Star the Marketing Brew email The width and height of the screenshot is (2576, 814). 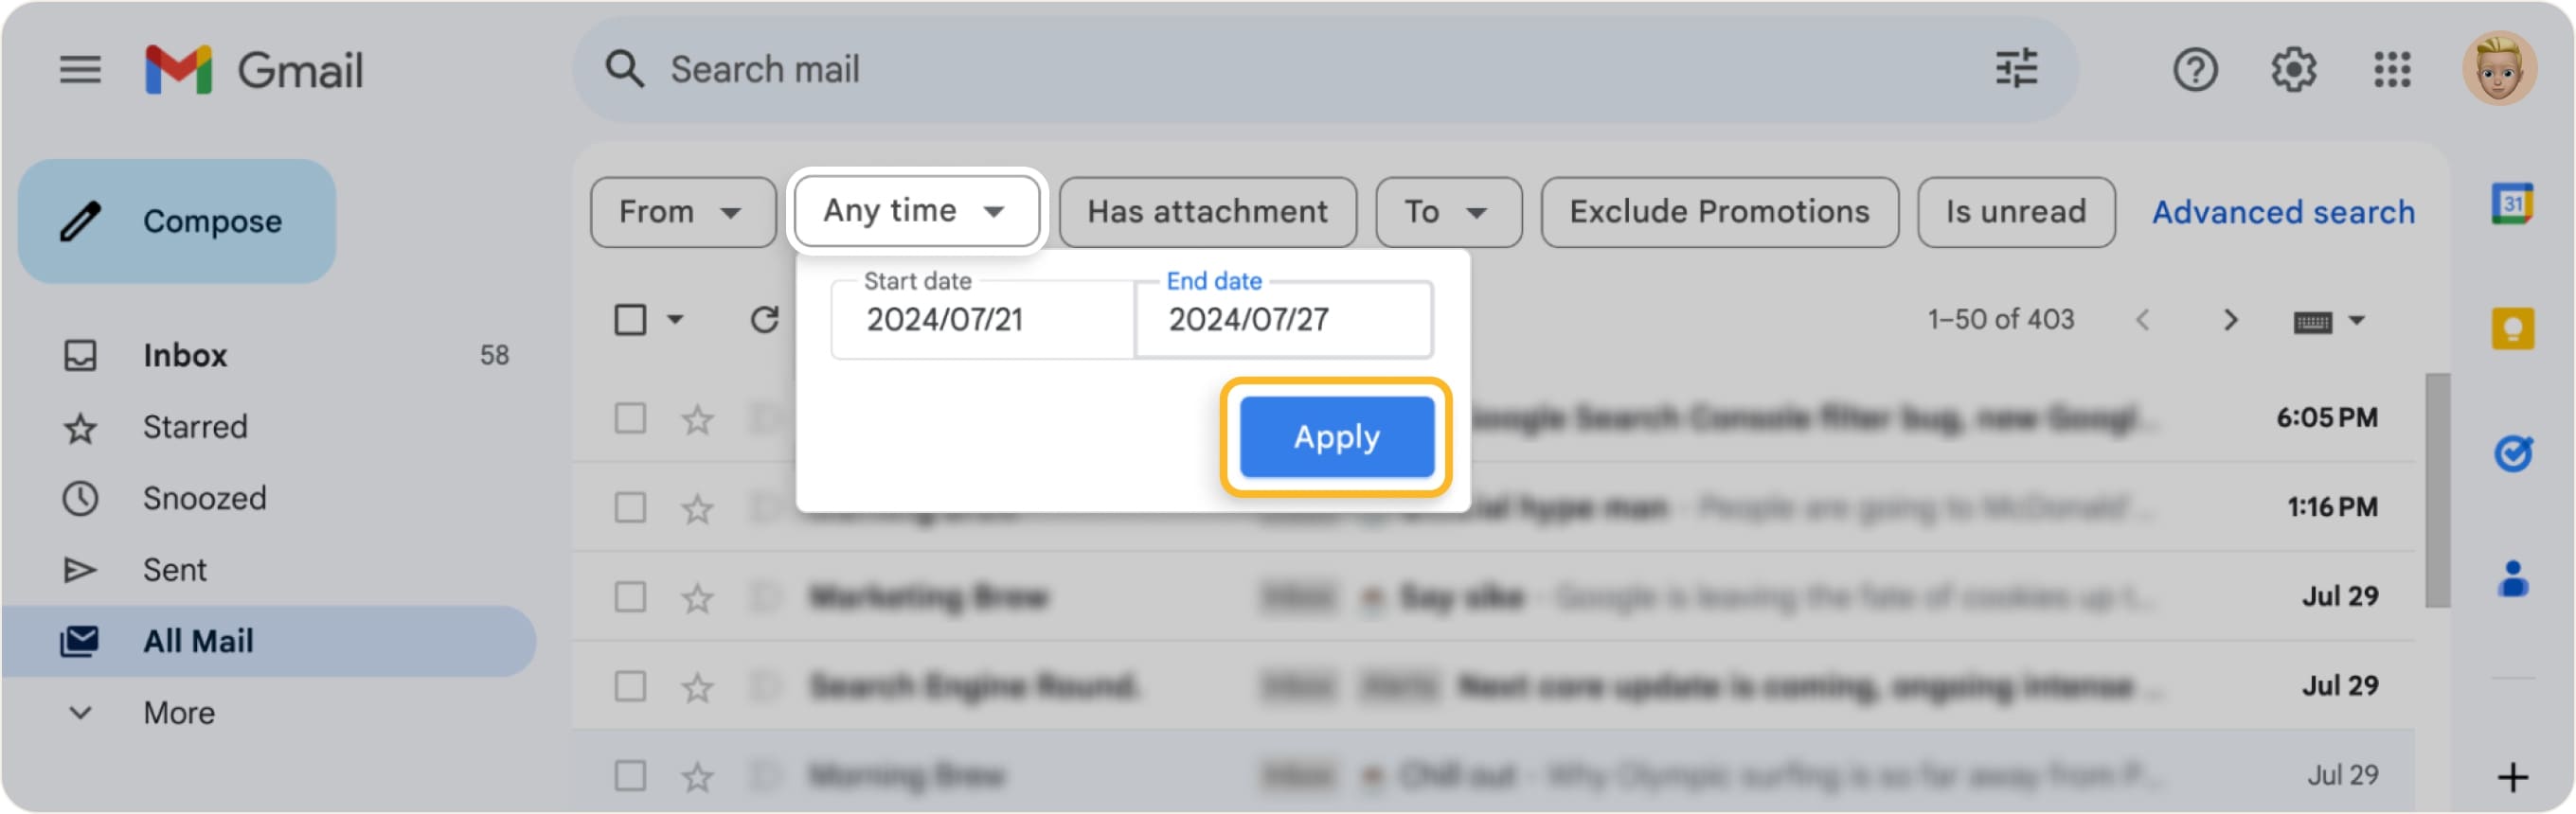coord(696,595)
